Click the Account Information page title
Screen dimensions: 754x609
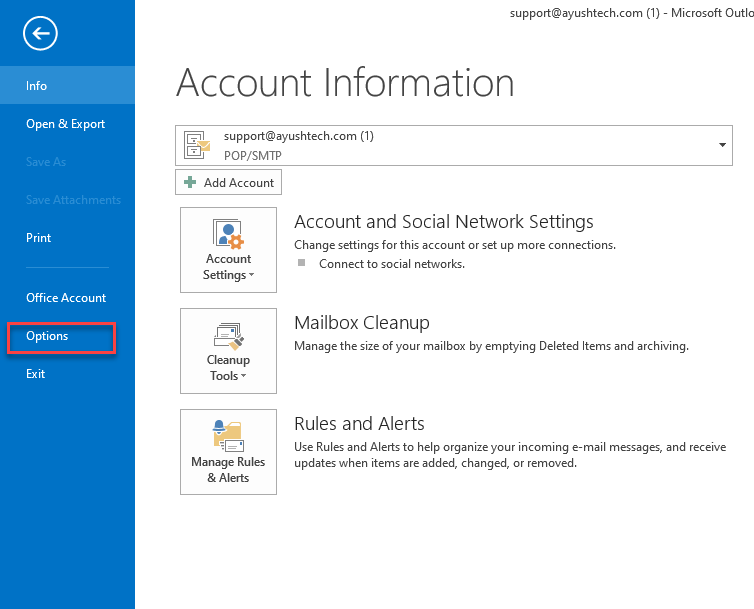coord(345,83)
